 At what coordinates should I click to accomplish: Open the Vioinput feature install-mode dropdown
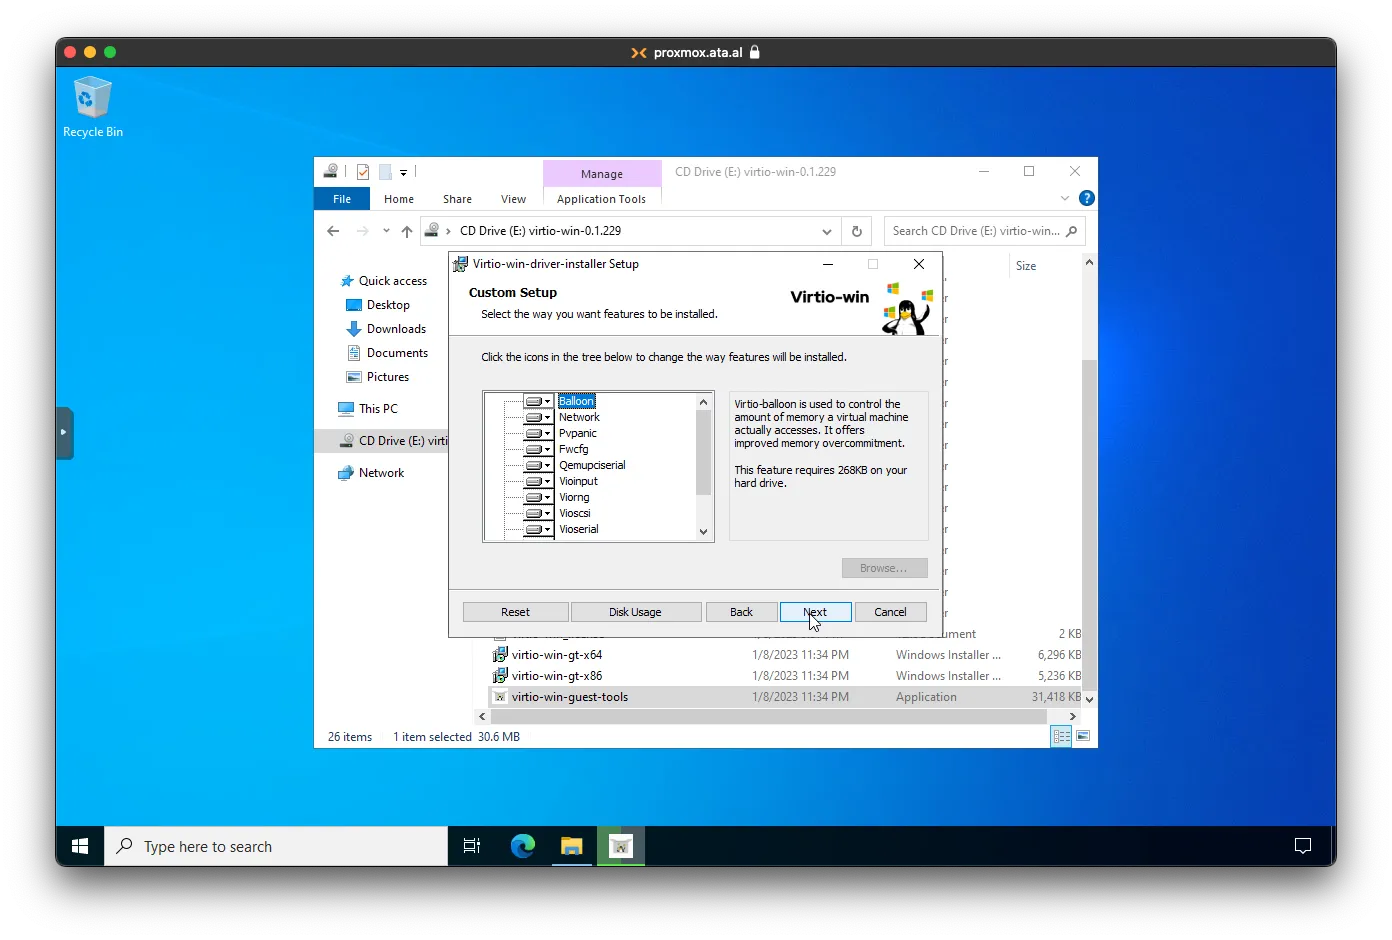pos(539,481)
